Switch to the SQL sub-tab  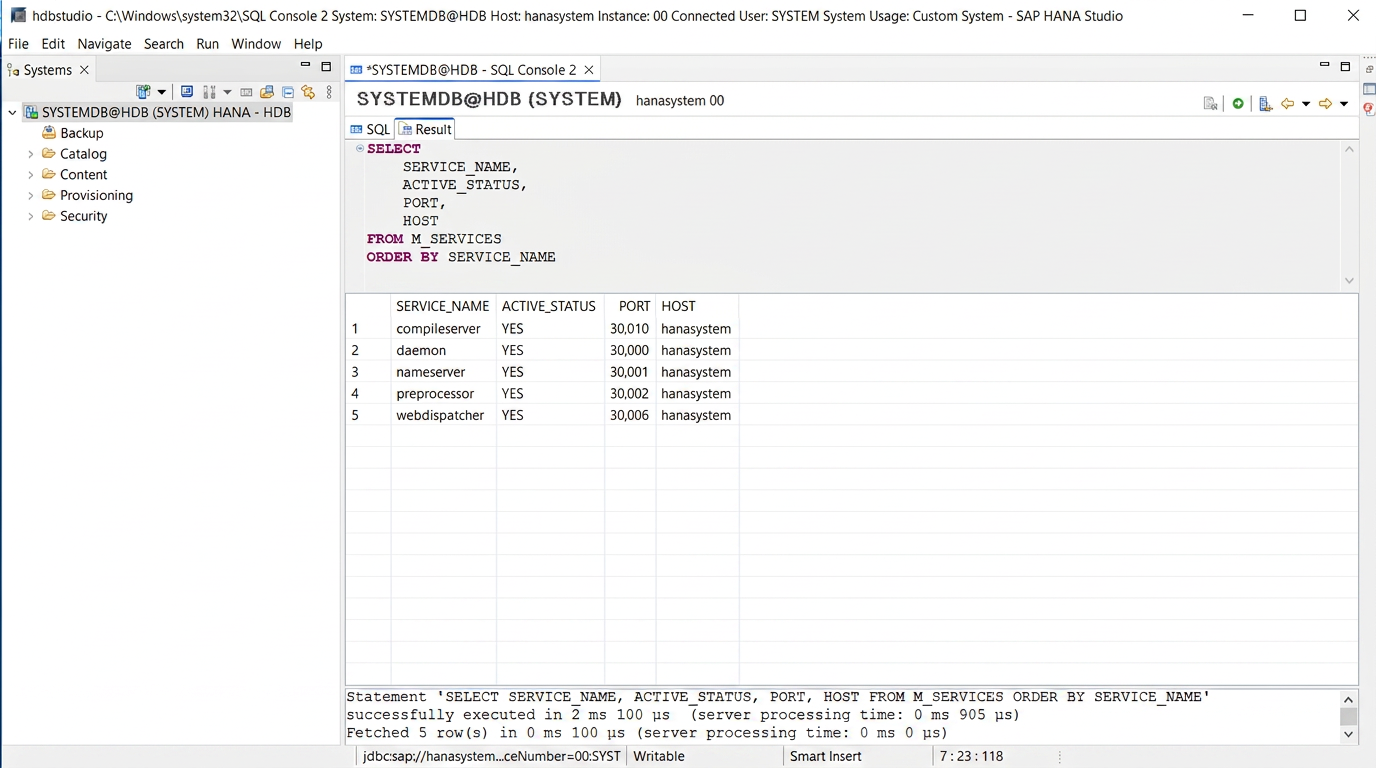click(x=370, y=129)
